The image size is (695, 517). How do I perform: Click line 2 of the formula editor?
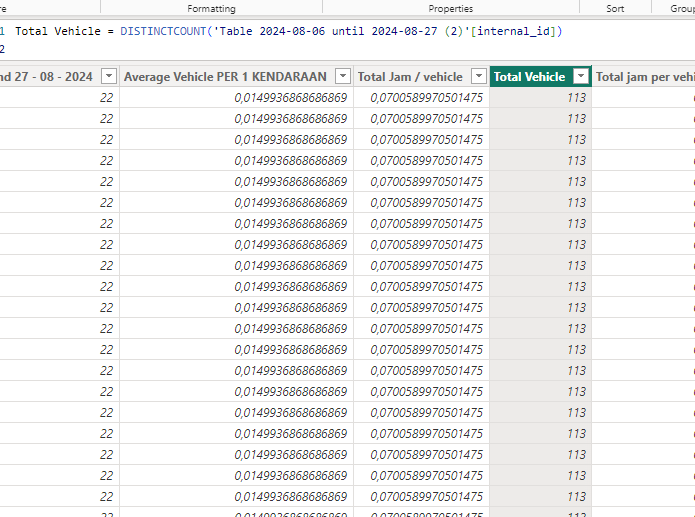click(x=348, y=49)
